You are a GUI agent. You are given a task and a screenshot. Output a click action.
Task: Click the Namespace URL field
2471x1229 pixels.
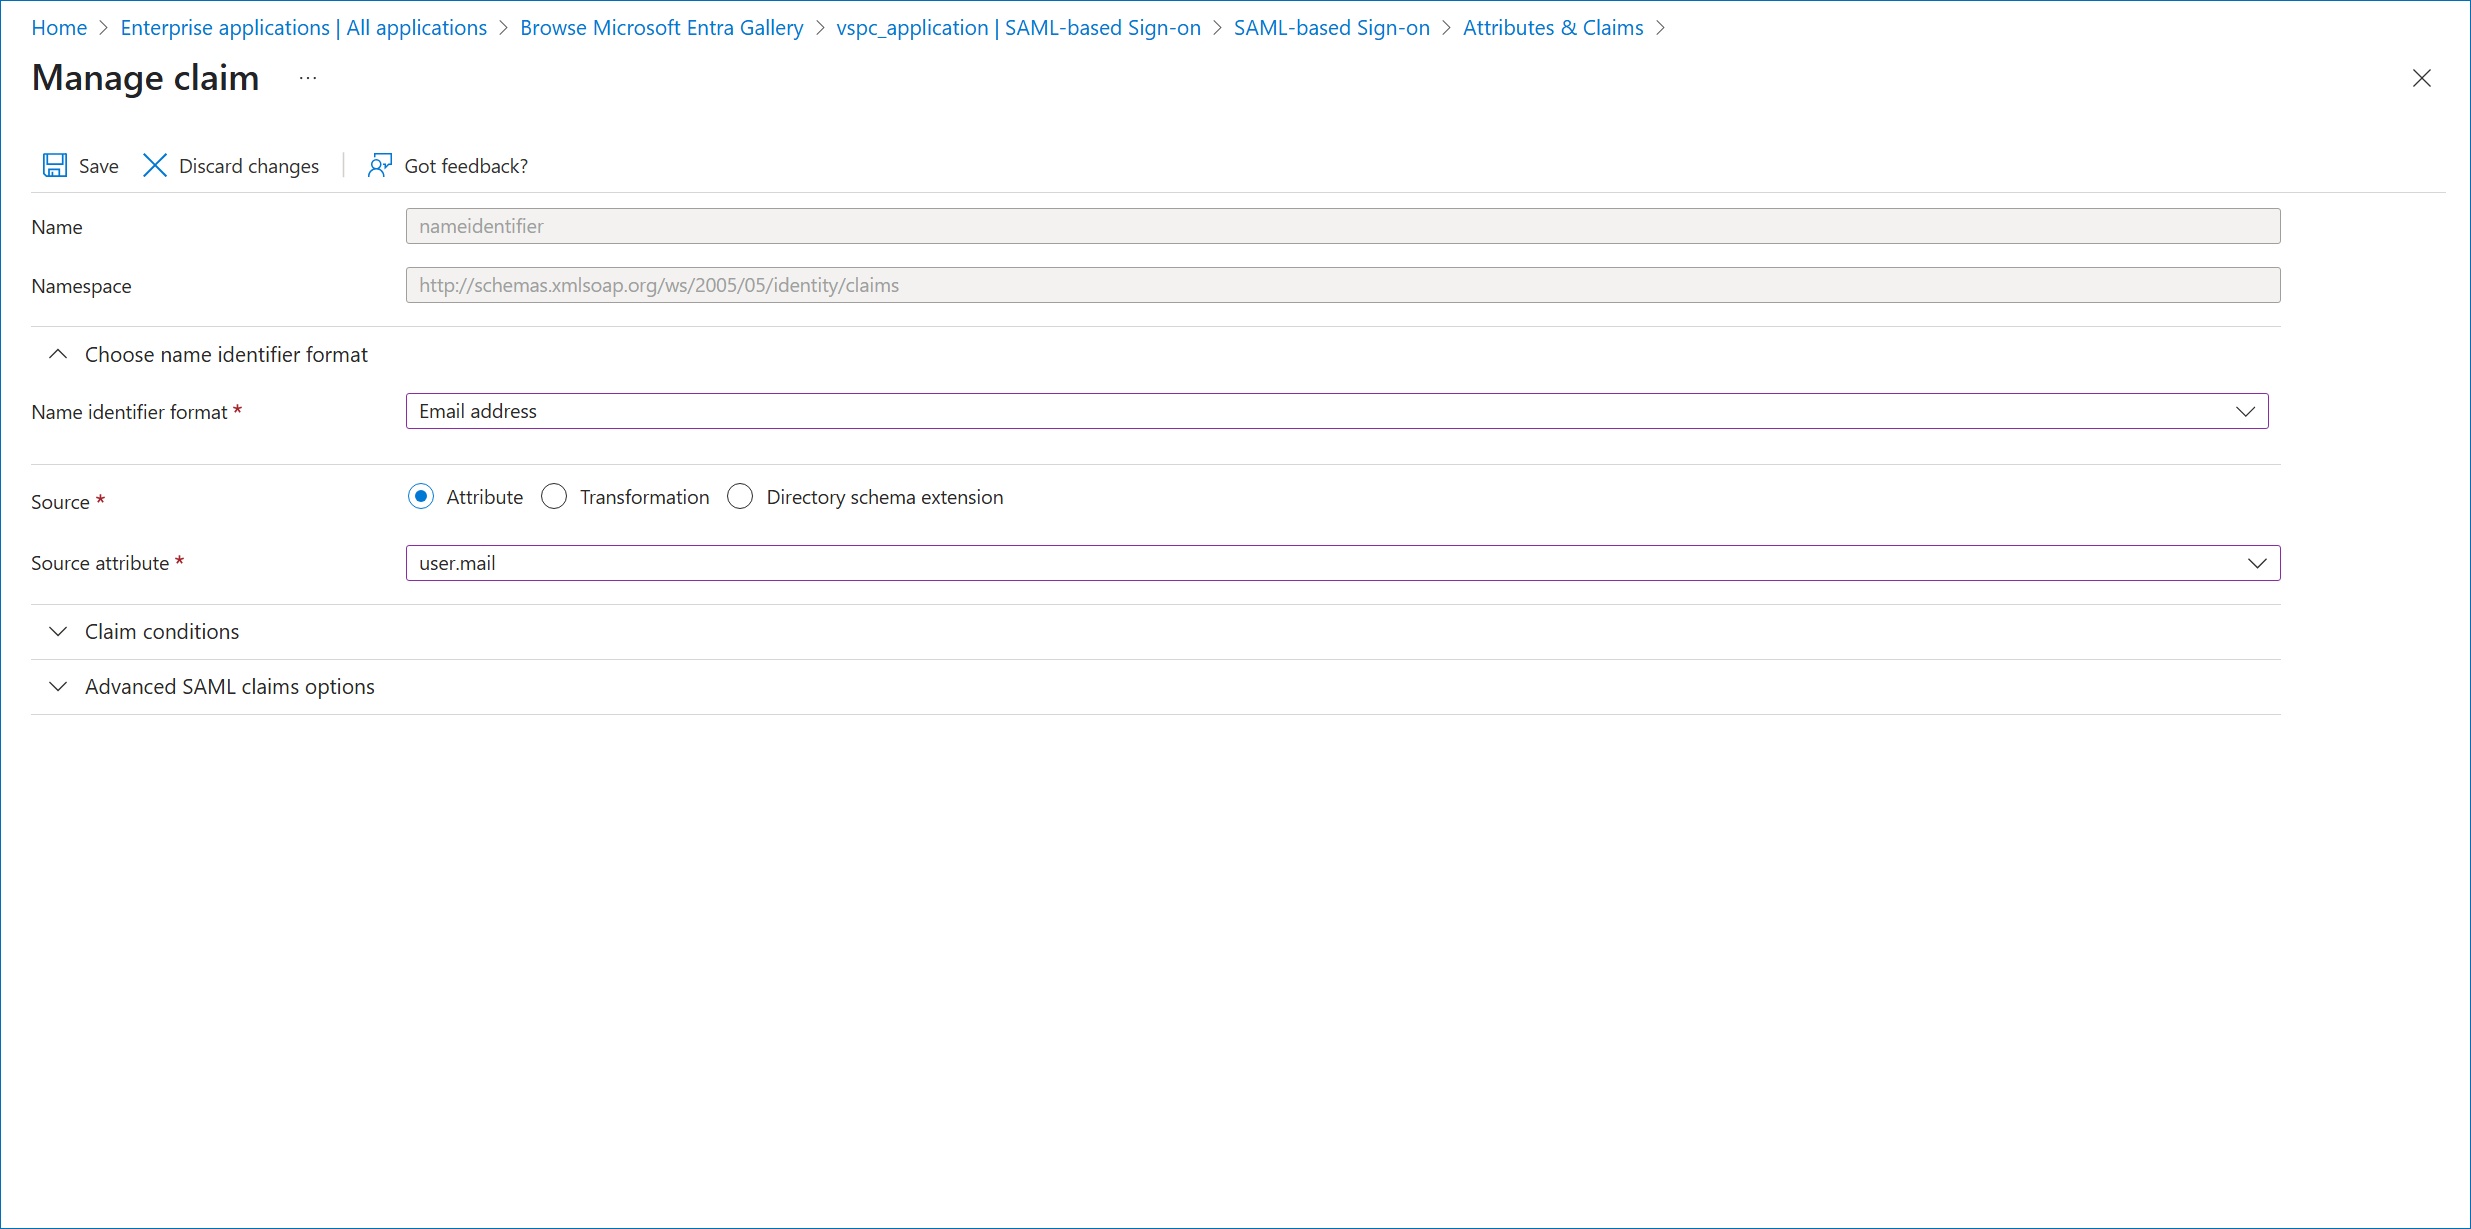coord(1342,285)
